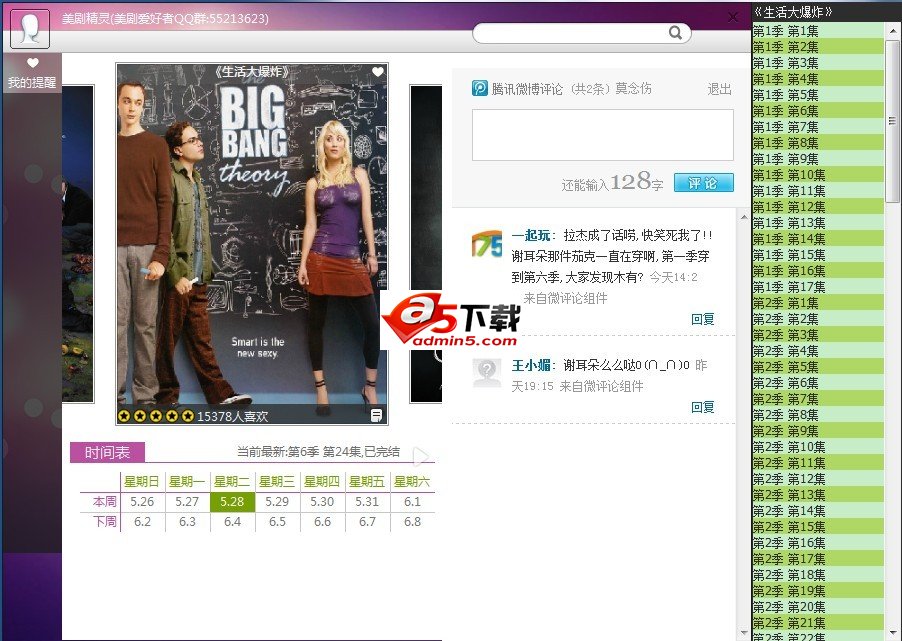The height and width of the screenshot is (641, 902).
Task: Open episode 第2季 第10集
Action: pos(789,447)
